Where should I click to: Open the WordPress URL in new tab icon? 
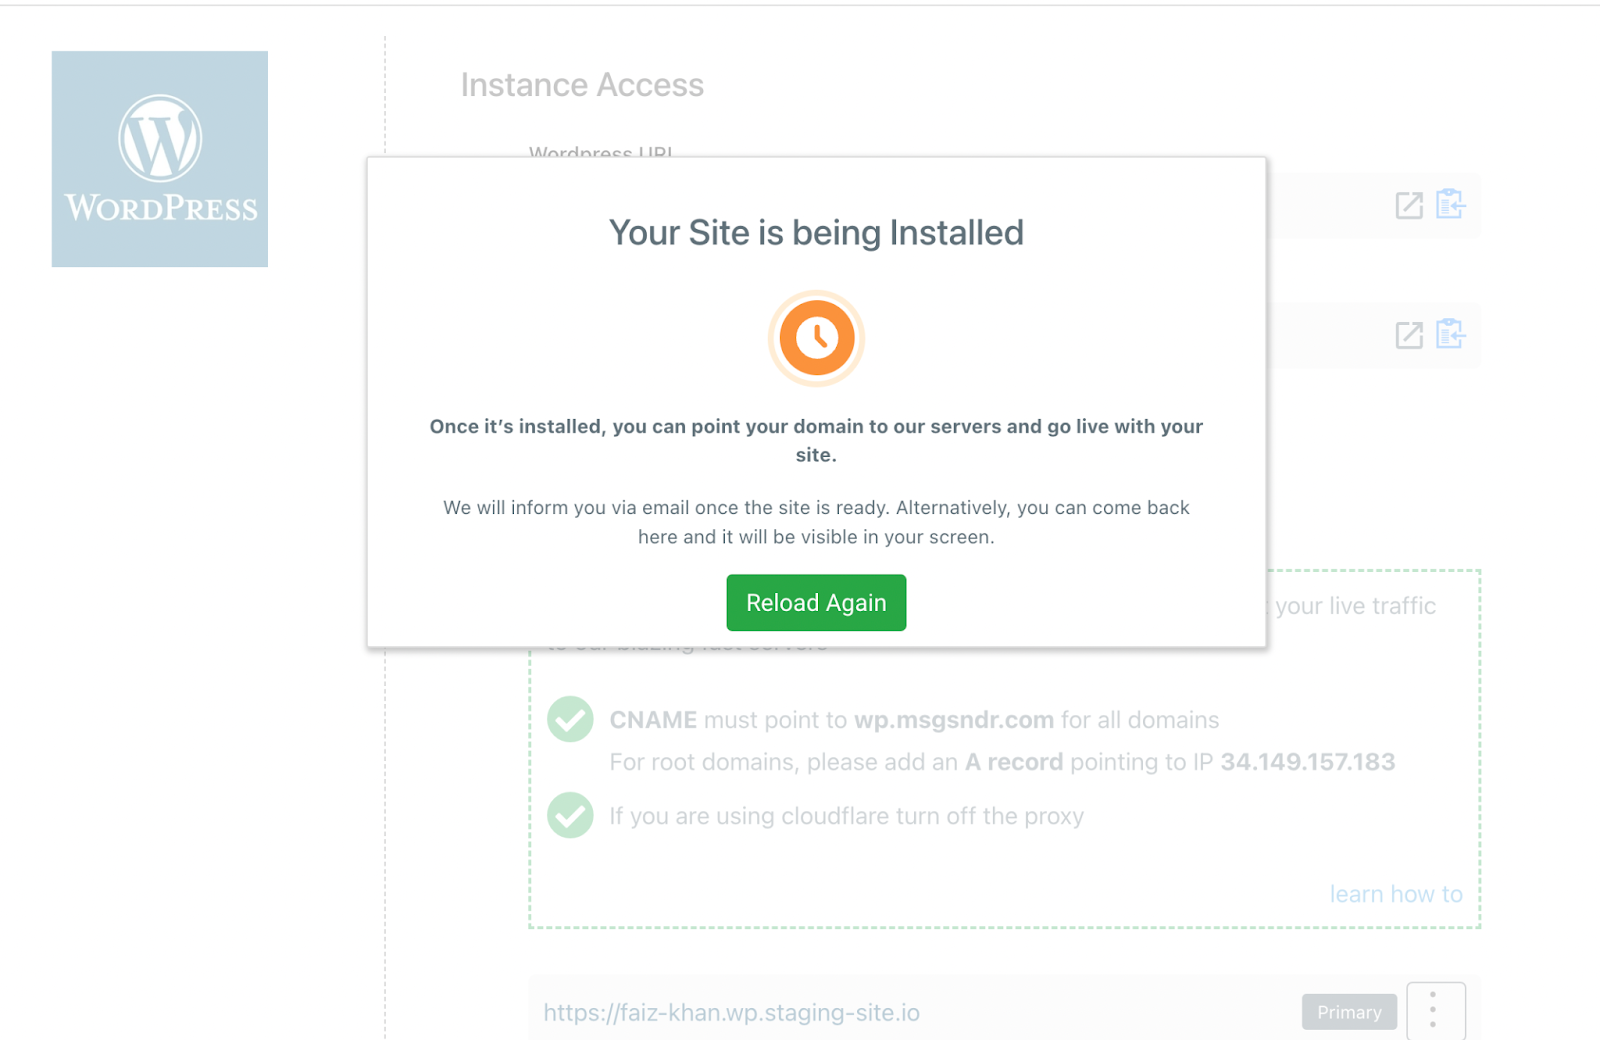click(1409, 206)
